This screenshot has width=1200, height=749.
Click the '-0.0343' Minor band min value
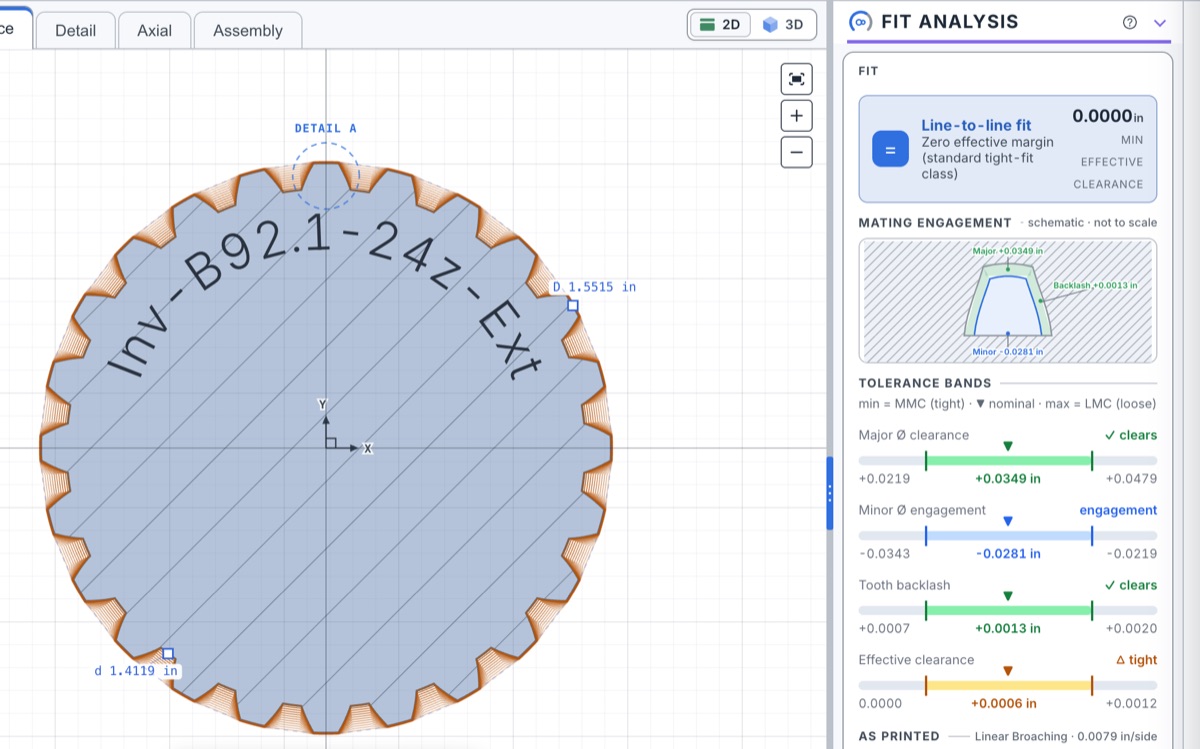[884, 554]
